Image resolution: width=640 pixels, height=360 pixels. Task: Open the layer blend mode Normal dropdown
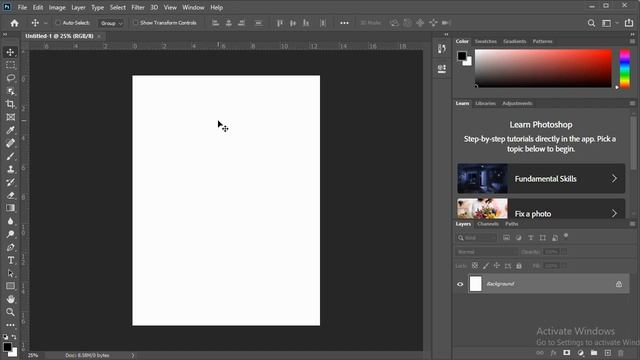486,252
